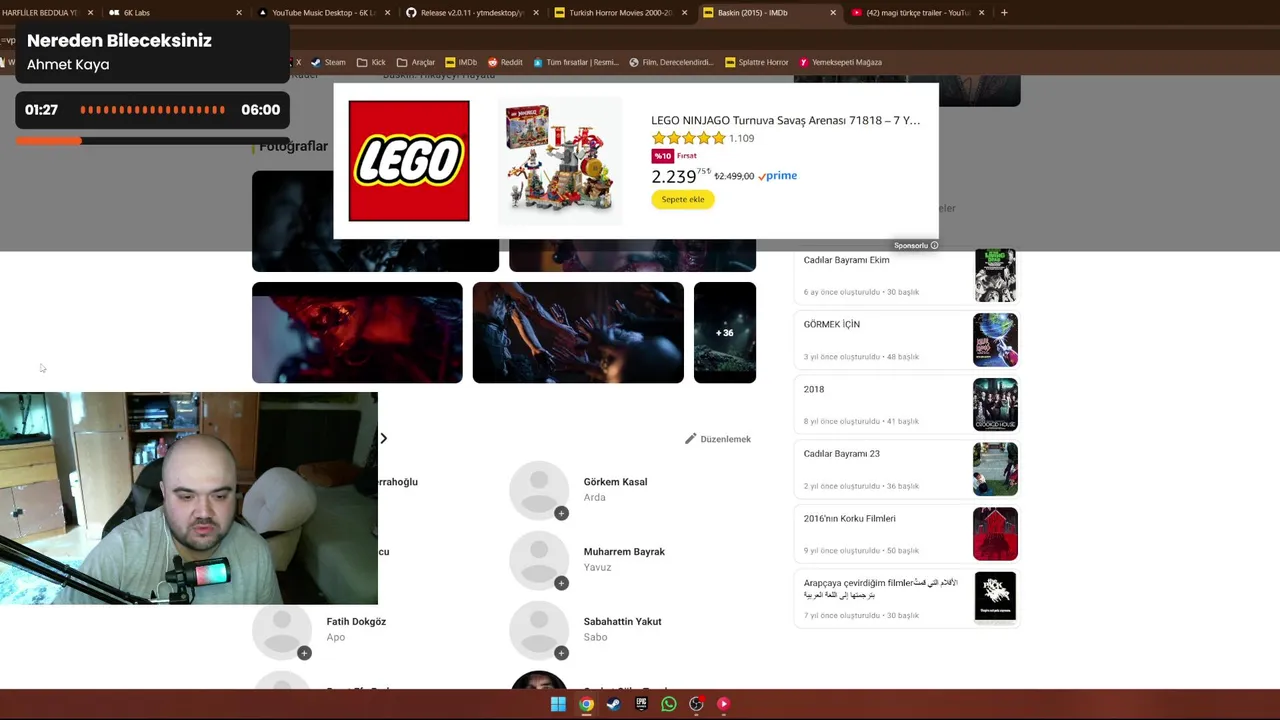Open the pink music player taskbar icon

point(723,704)
